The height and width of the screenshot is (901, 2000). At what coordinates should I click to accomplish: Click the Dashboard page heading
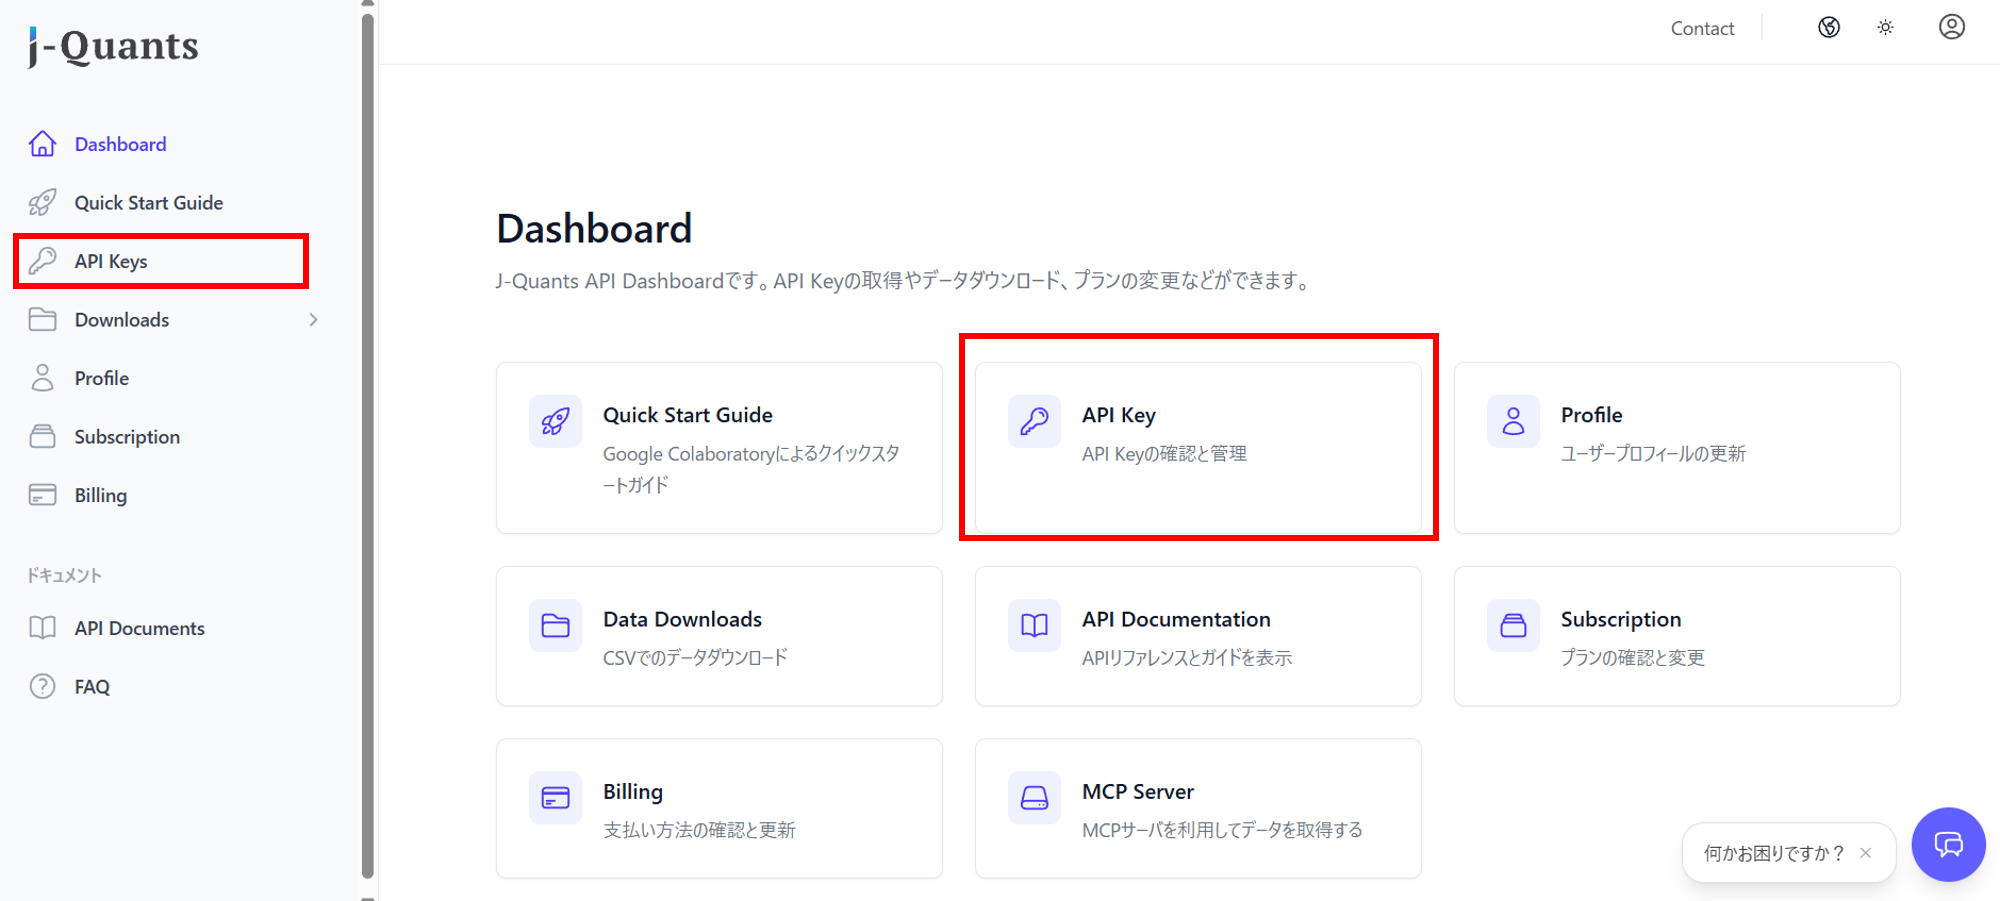tap(594, 228)
